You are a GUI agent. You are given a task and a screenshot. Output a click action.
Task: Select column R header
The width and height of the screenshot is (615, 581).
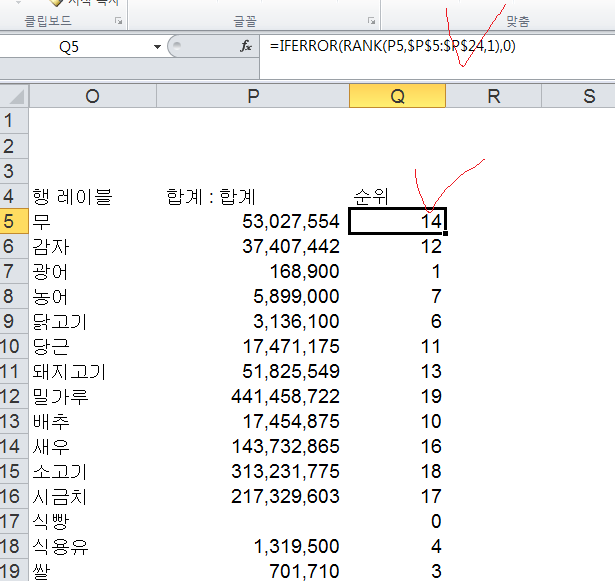tap(493, 96)
